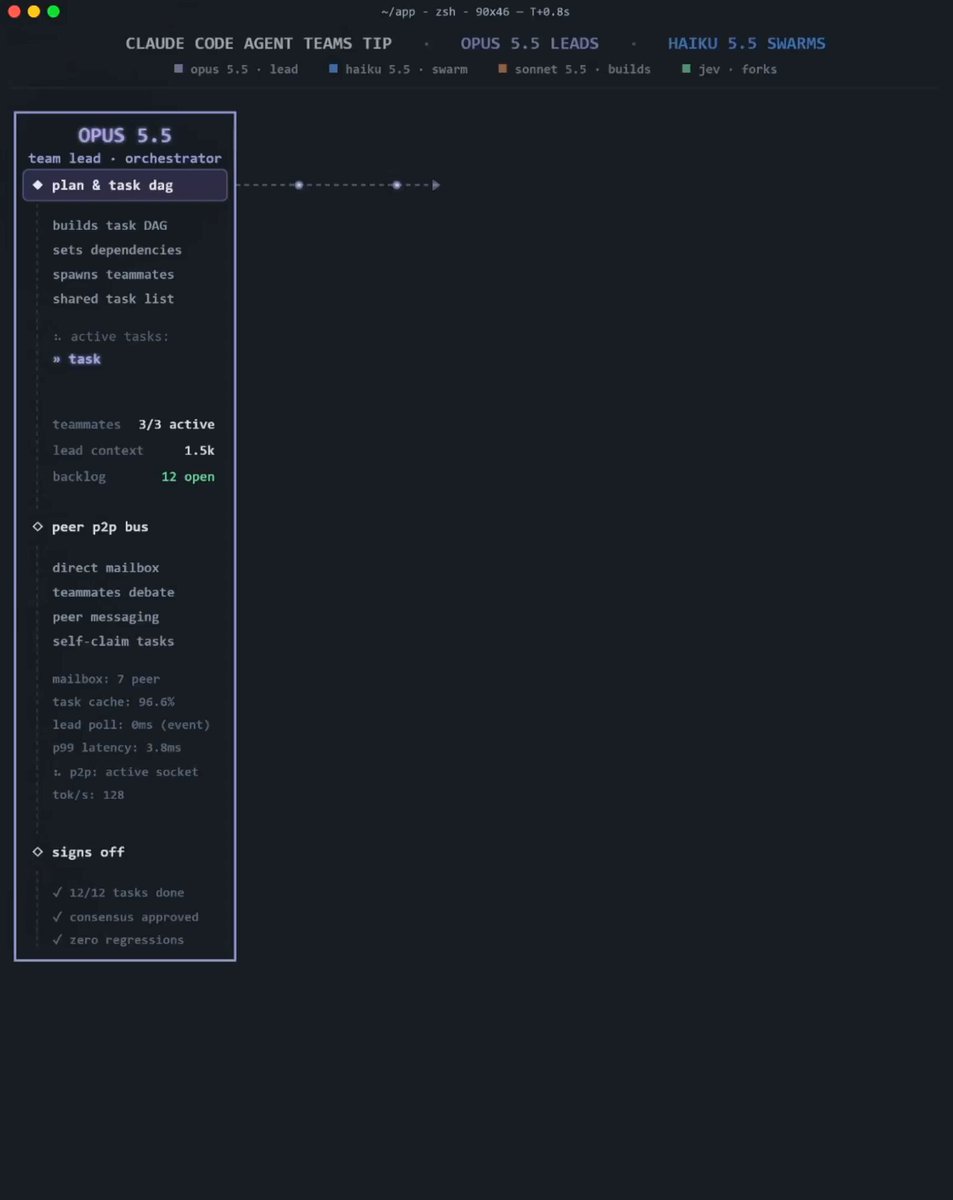
Task: Select the builds task DAG line
Action: pos(110,226)
